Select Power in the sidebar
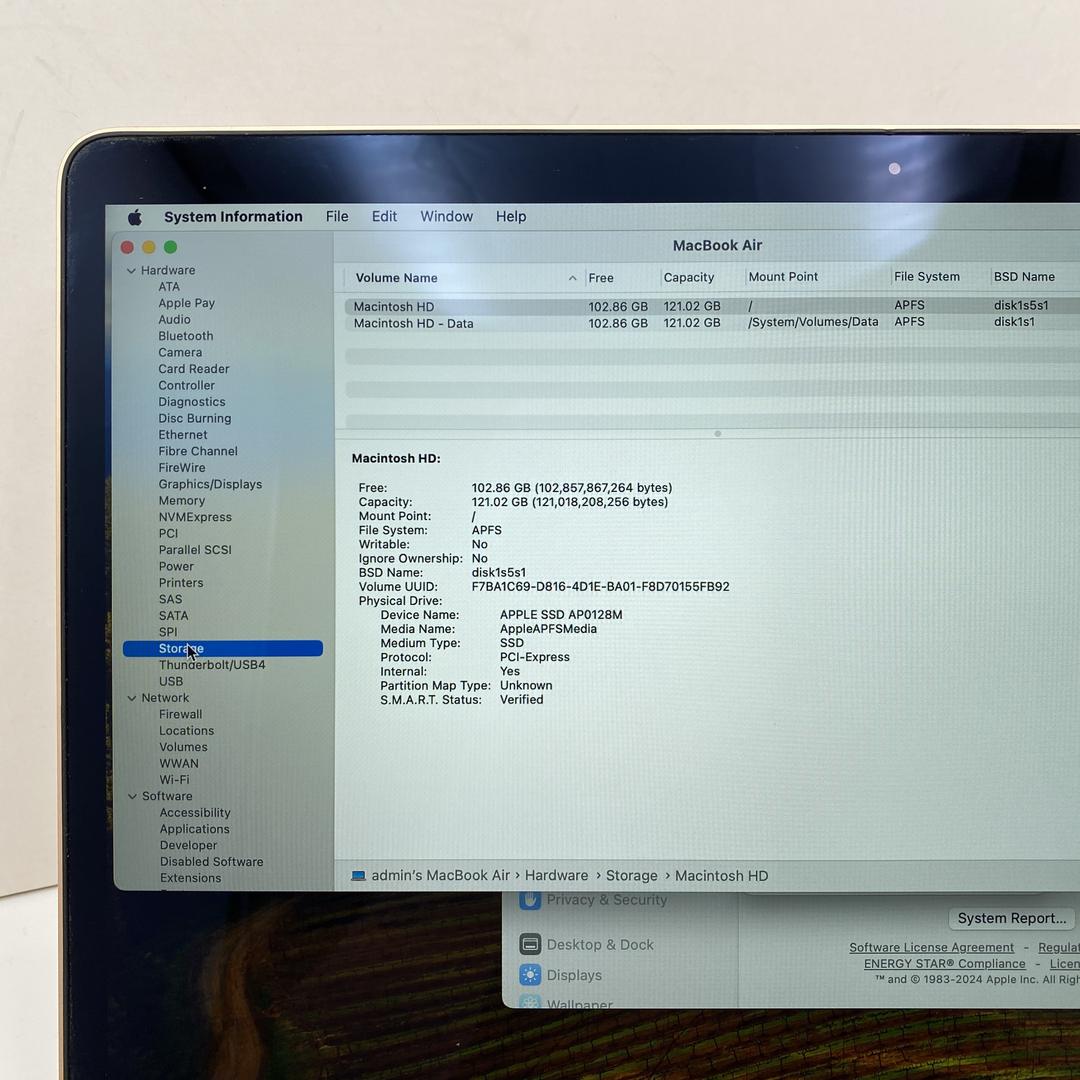The width and height of the screenshot is (1080, 1080). (176, 567)
